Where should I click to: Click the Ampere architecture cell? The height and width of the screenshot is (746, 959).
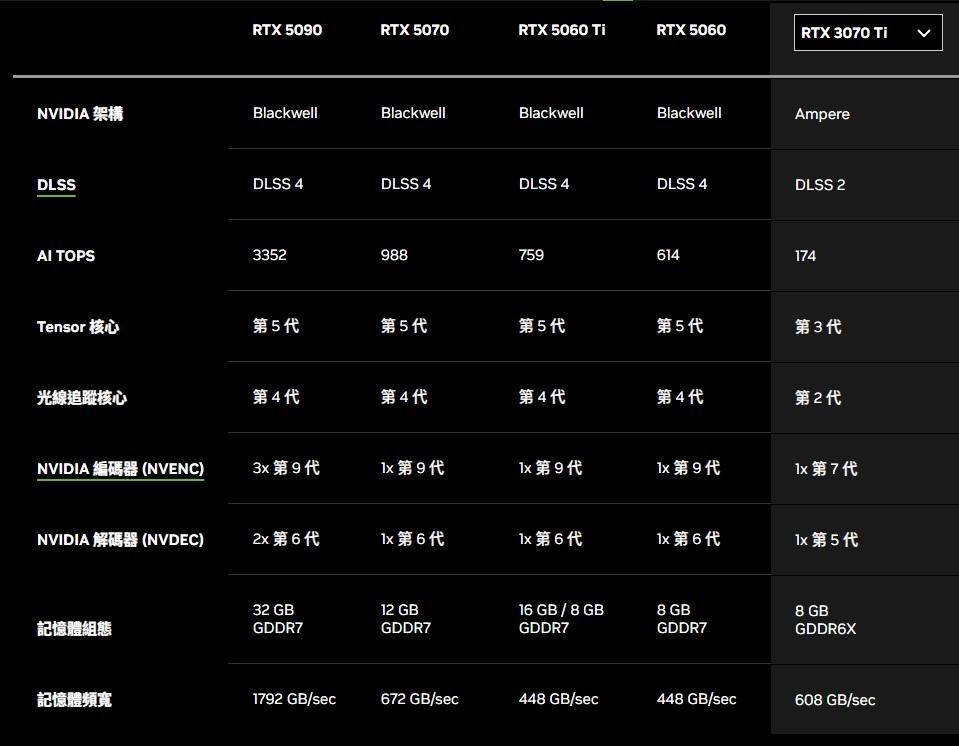tap(822, 114)
